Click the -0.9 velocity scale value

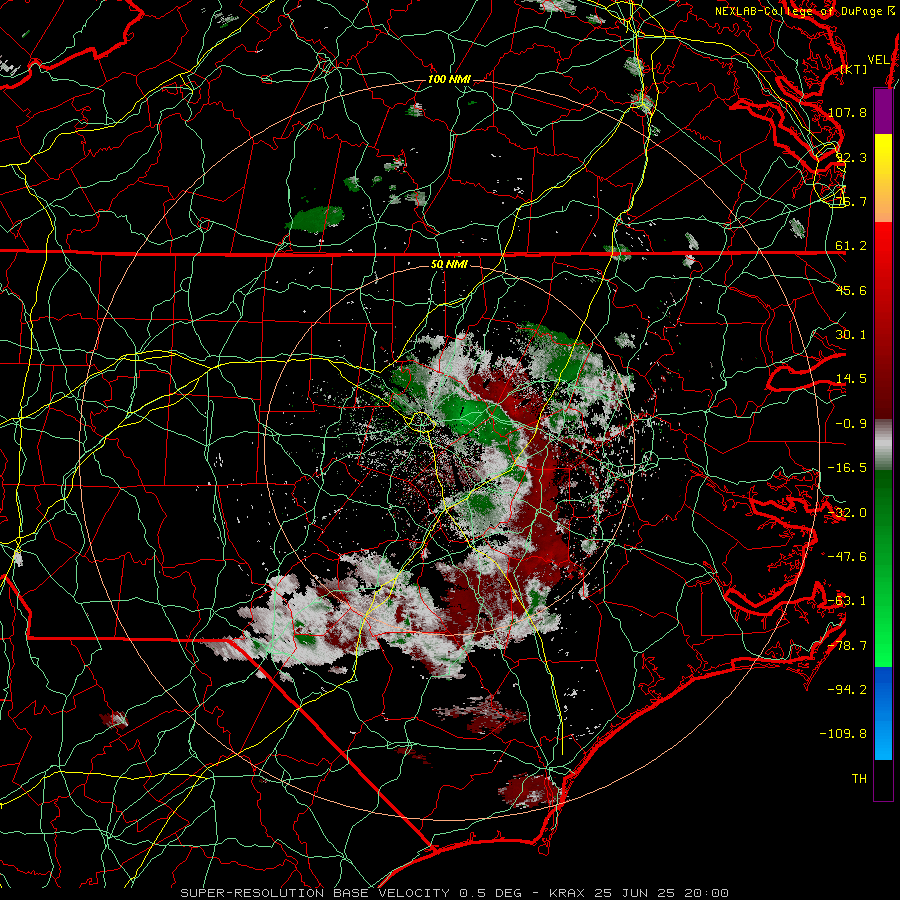tap(851, 424)
